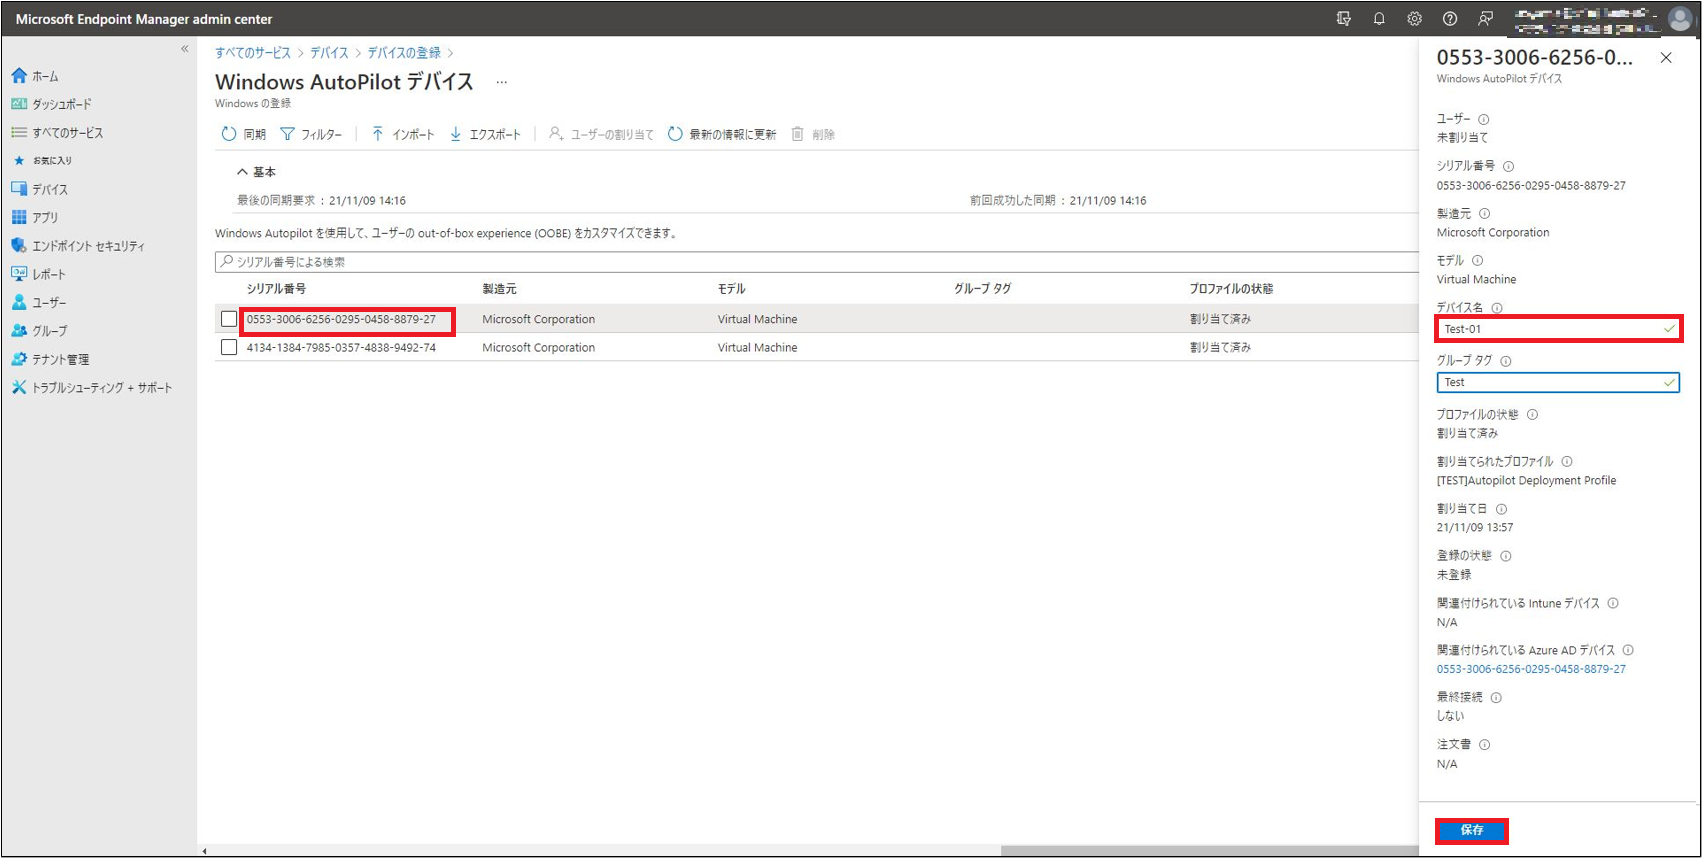
Task: Select serial number 0553-3006-6256-0295-0458-8879-27 in table
Action: (341, 320)
